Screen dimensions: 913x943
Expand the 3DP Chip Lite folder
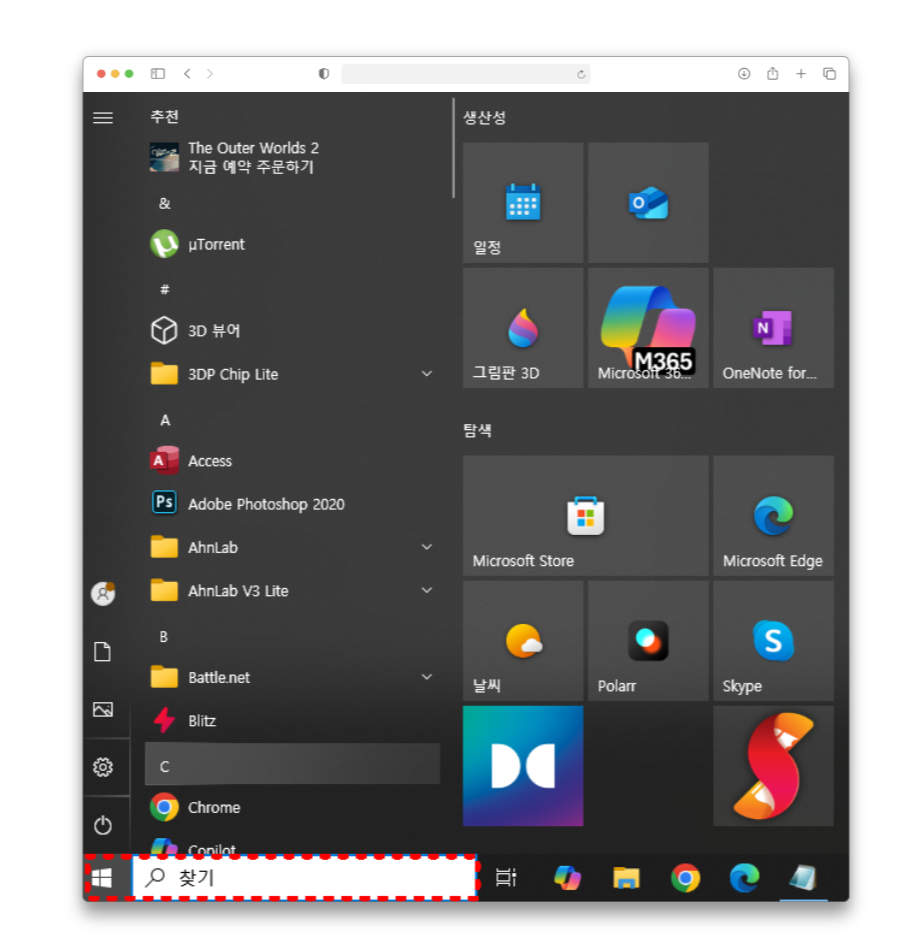[426, 373]
